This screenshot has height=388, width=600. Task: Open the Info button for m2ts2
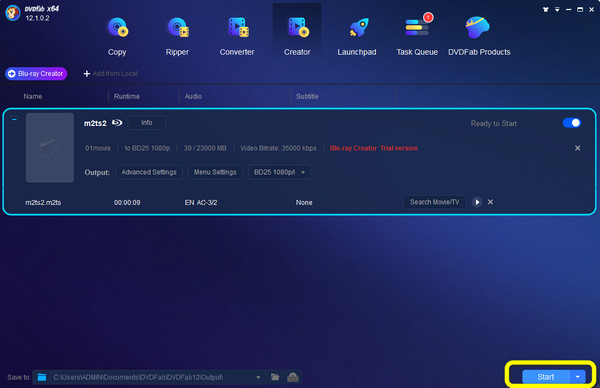tap(147, 123)
